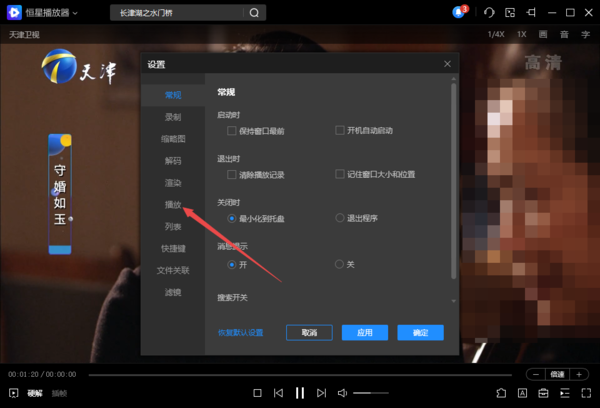Mute audio with the speaker icon
This screenshot has width=600, height=408.
click(342, 393)
